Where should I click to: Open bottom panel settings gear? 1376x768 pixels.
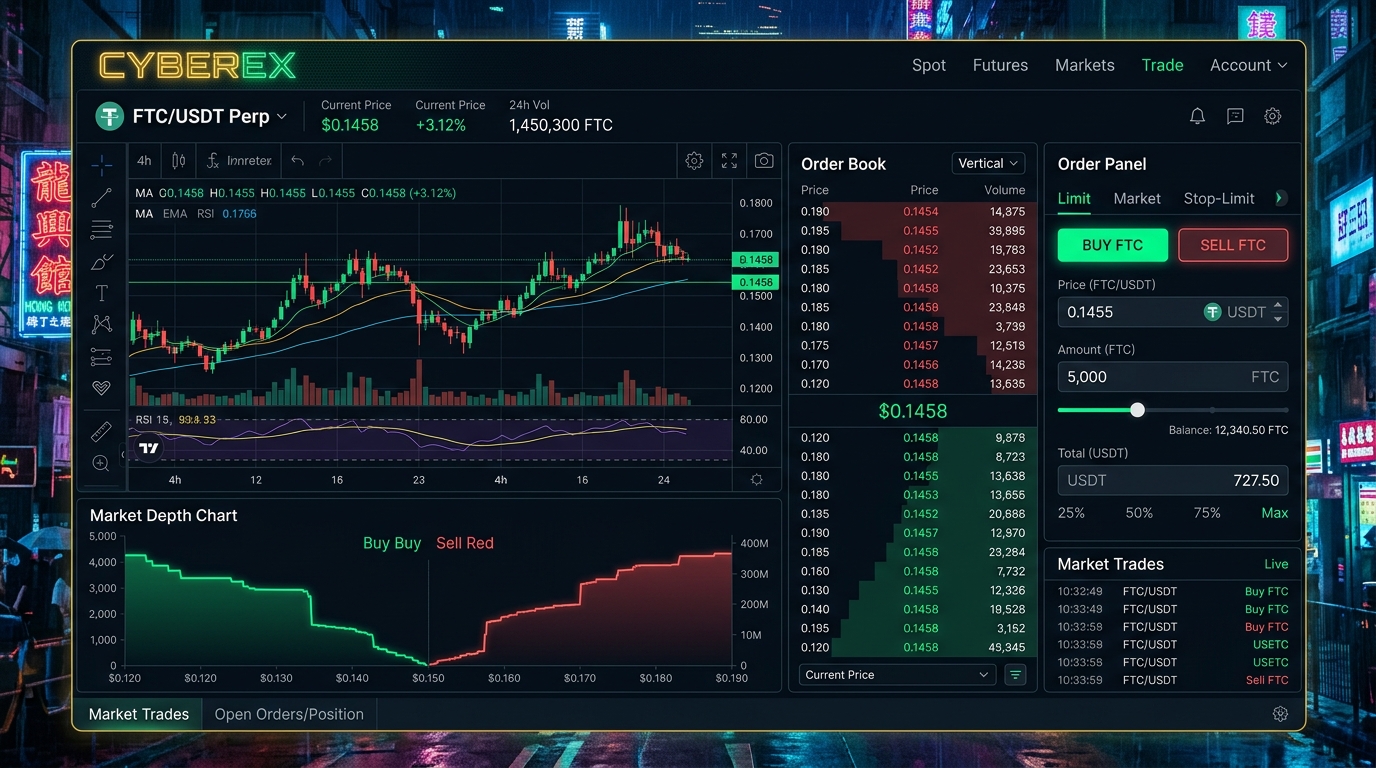1280,714
